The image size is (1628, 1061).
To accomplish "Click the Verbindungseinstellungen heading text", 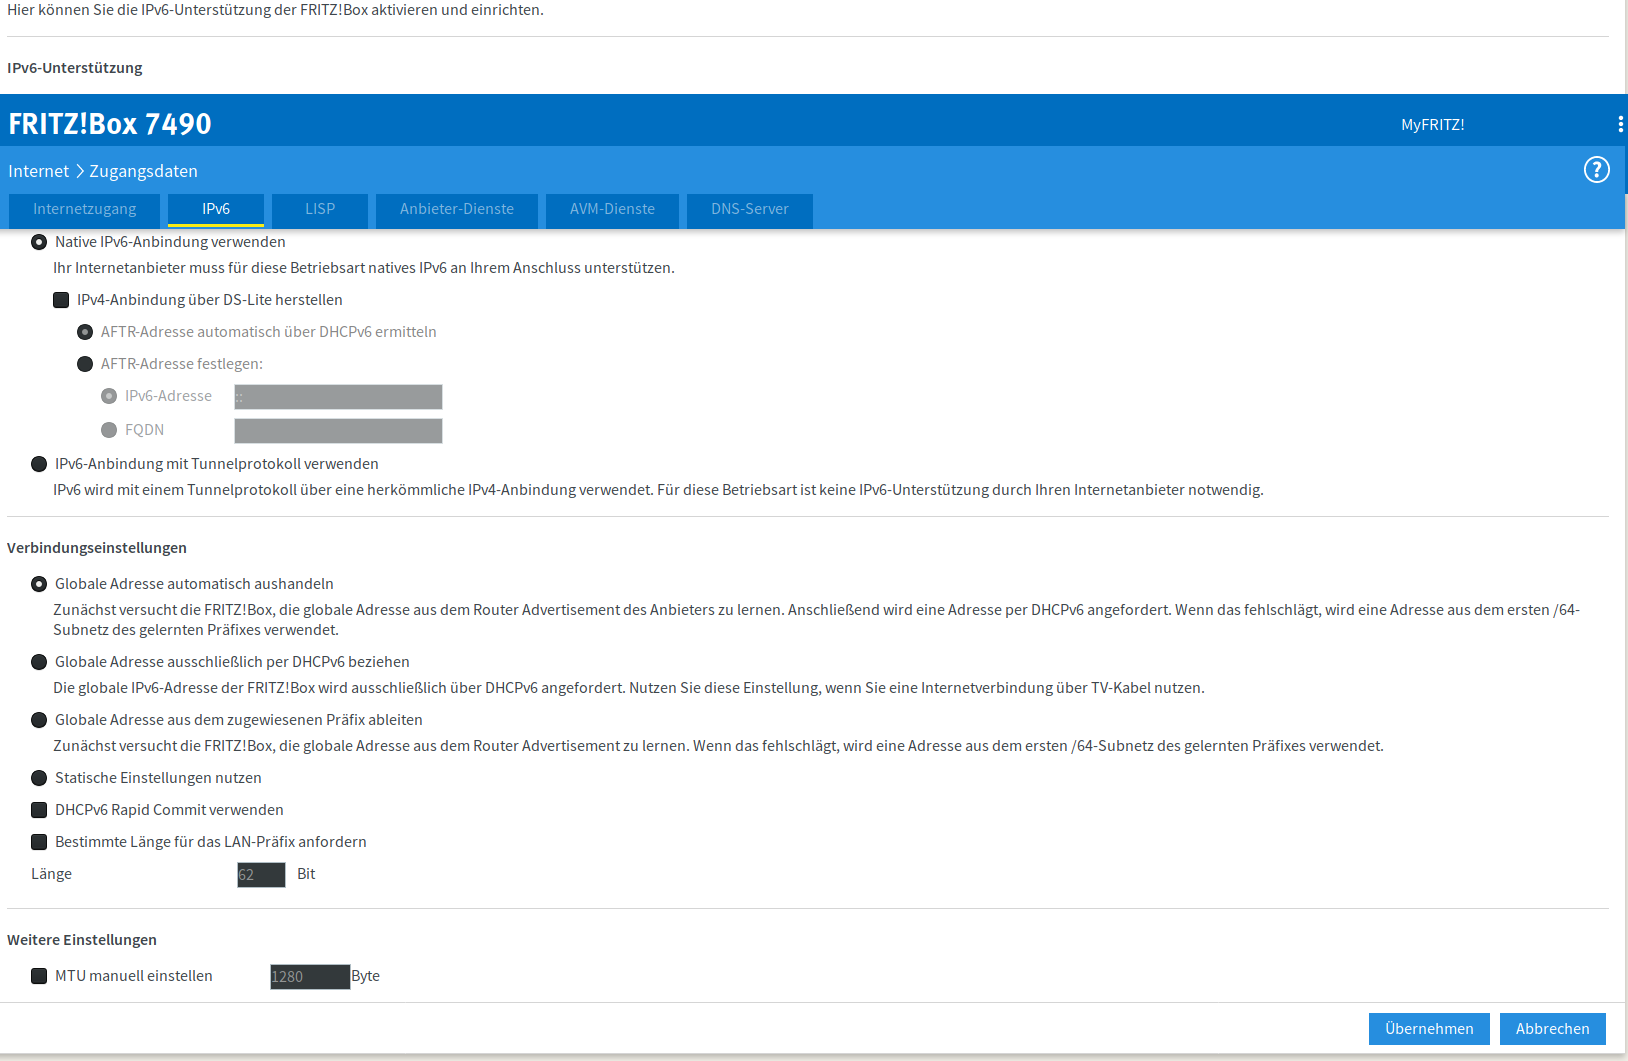I will click(97, 548).
